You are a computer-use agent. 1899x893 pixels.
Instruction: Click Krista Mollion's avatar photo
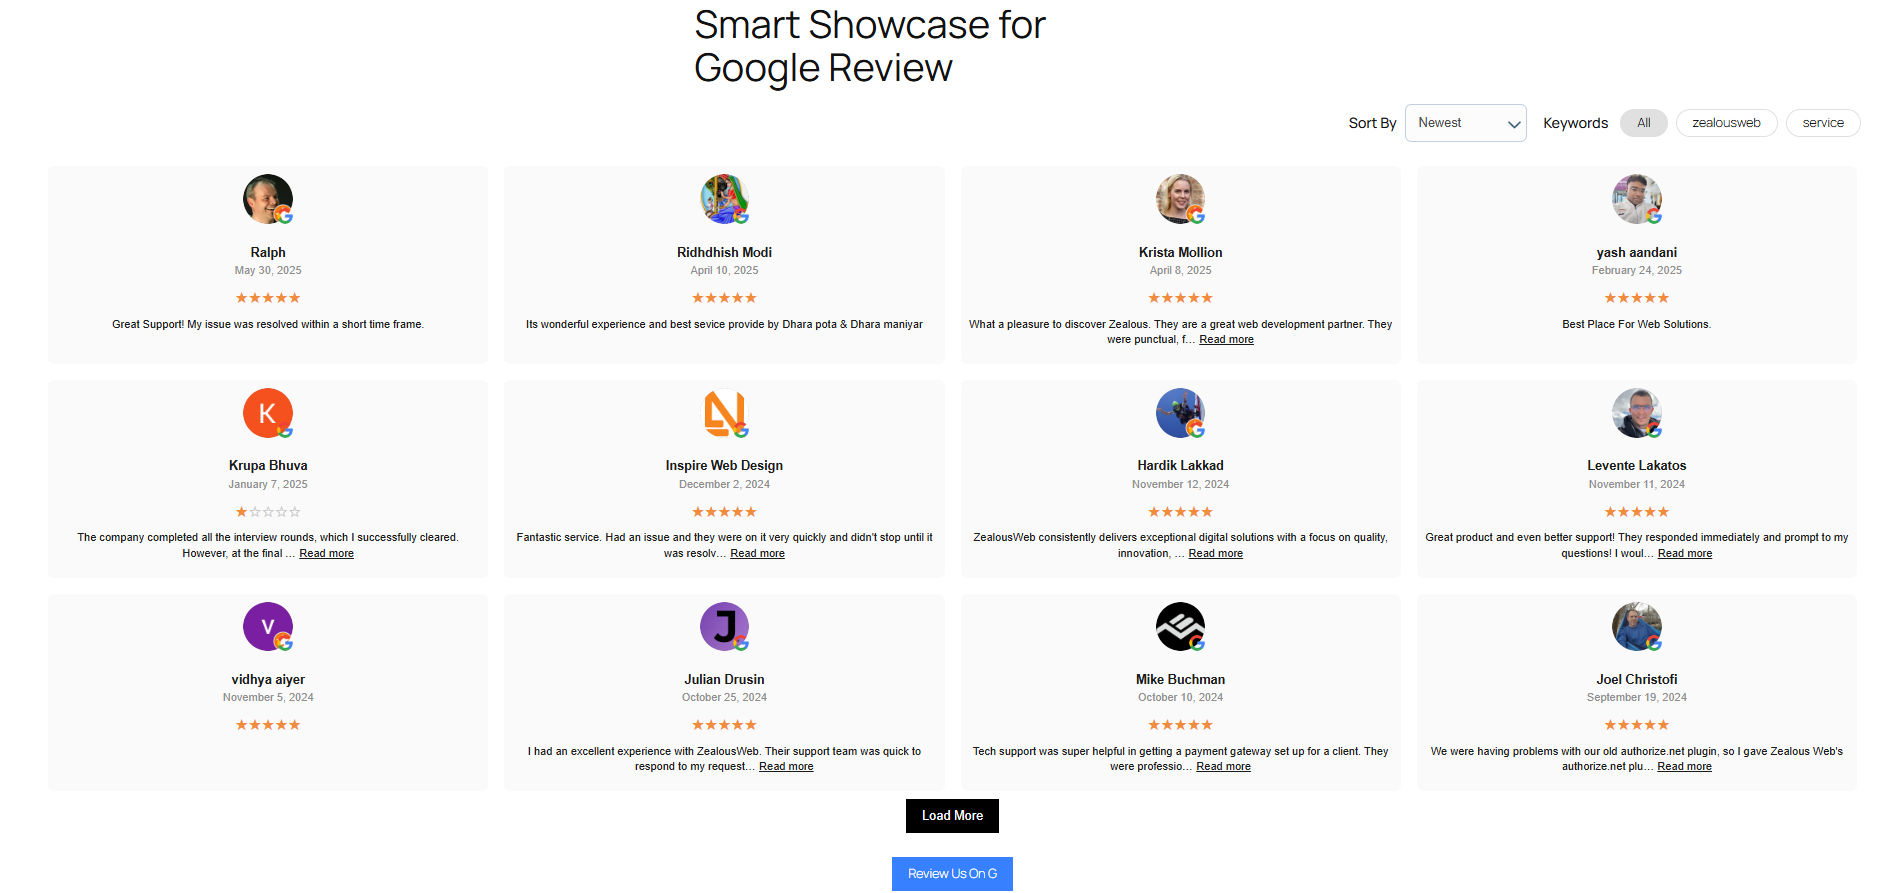pos(1180,199)
